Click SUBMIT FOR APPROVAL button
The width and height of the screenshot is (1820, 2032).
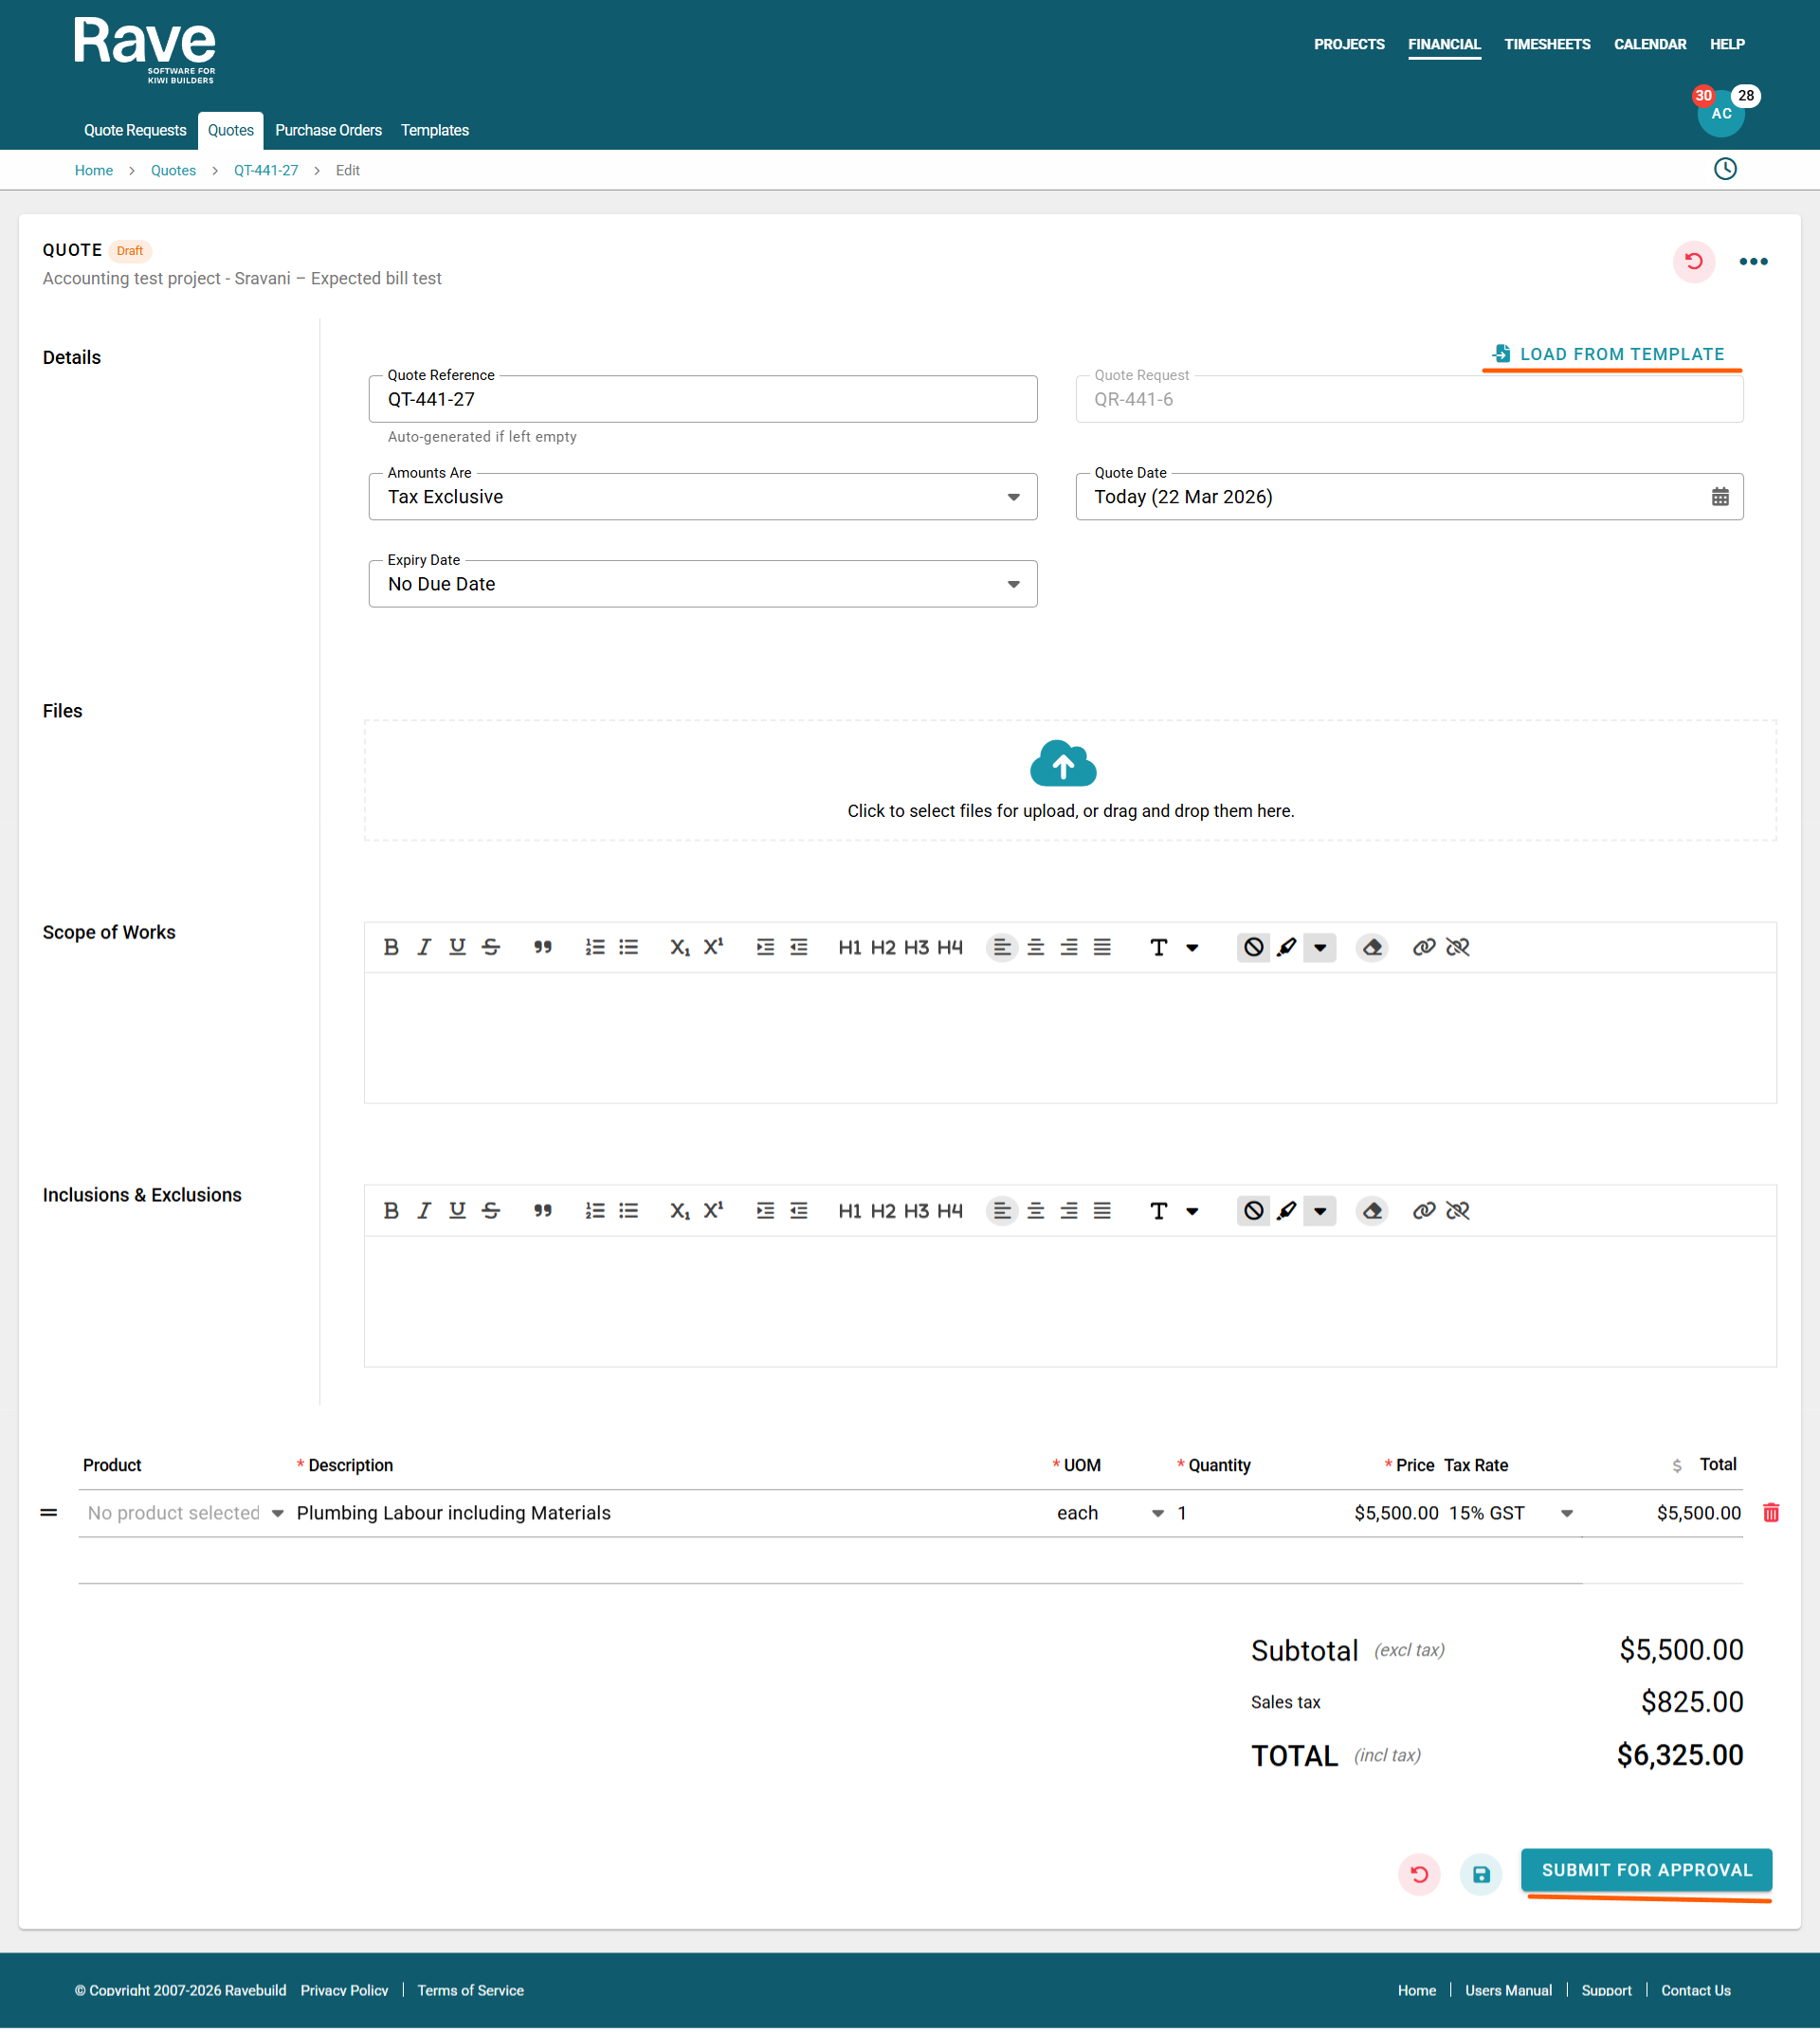click(1646, 1870)
